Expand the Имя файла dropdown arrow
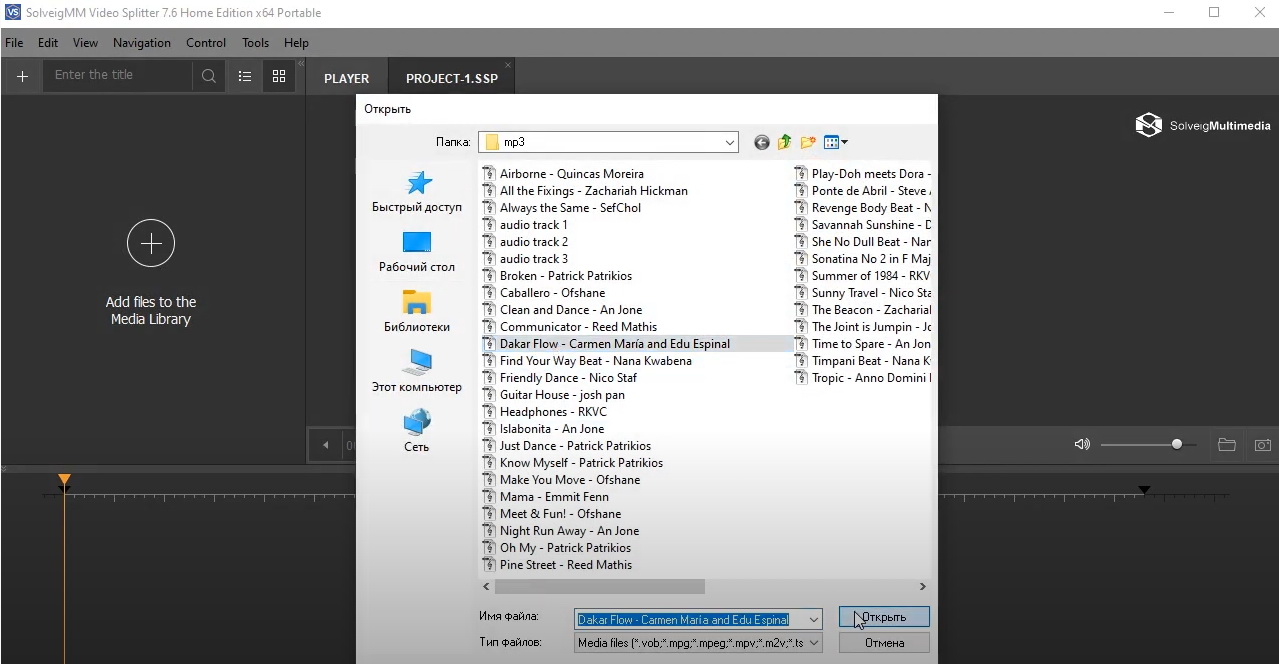1279x664 pixels. coord(813,620)
